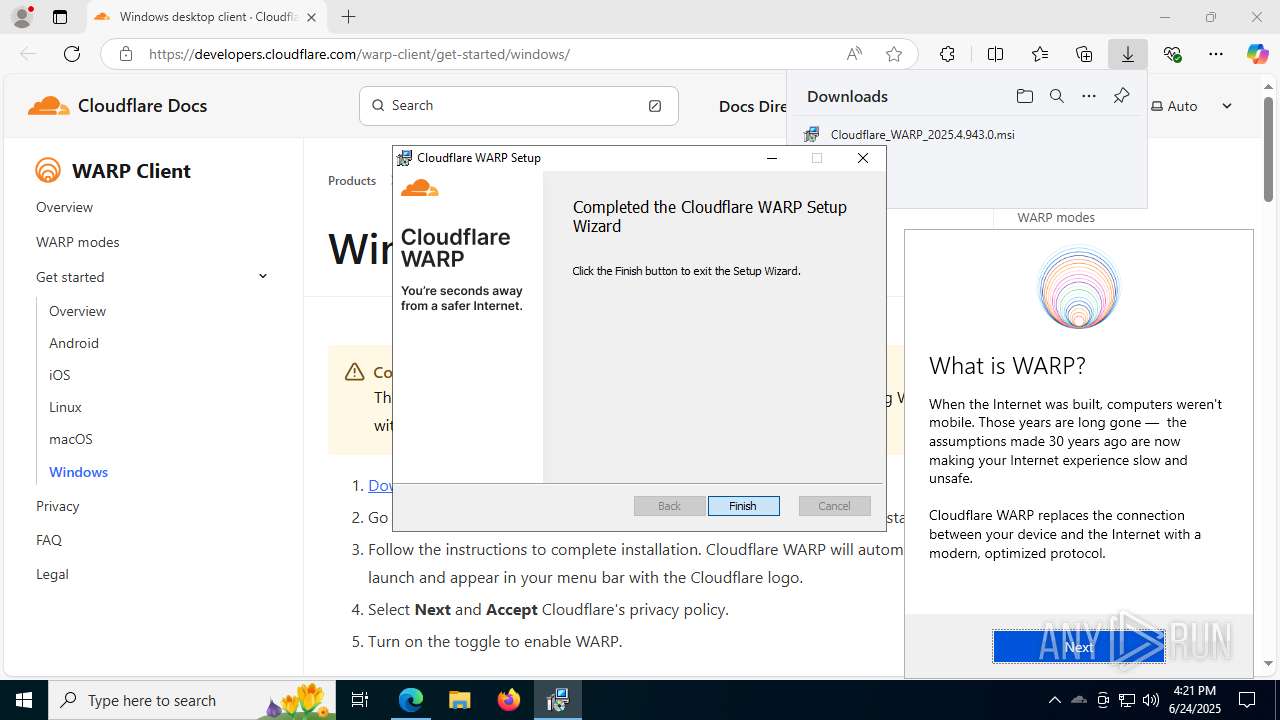Viewport: 1280px width, 720px height.
Task: Open the Edge profile icon
Action: [22, 17]
